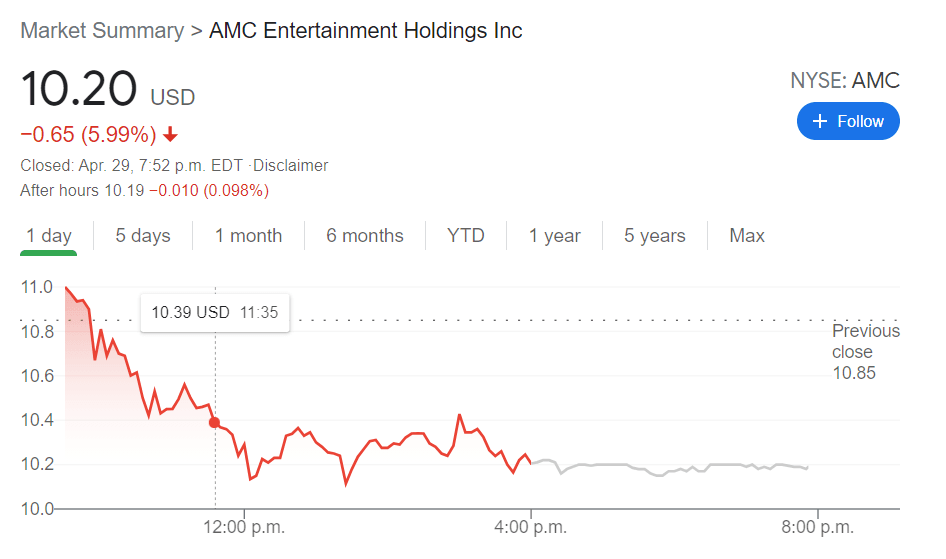The height and width of the screenshot is (559, 946).
Task: Switch to the 5 days tab
Action: point(143,236)
